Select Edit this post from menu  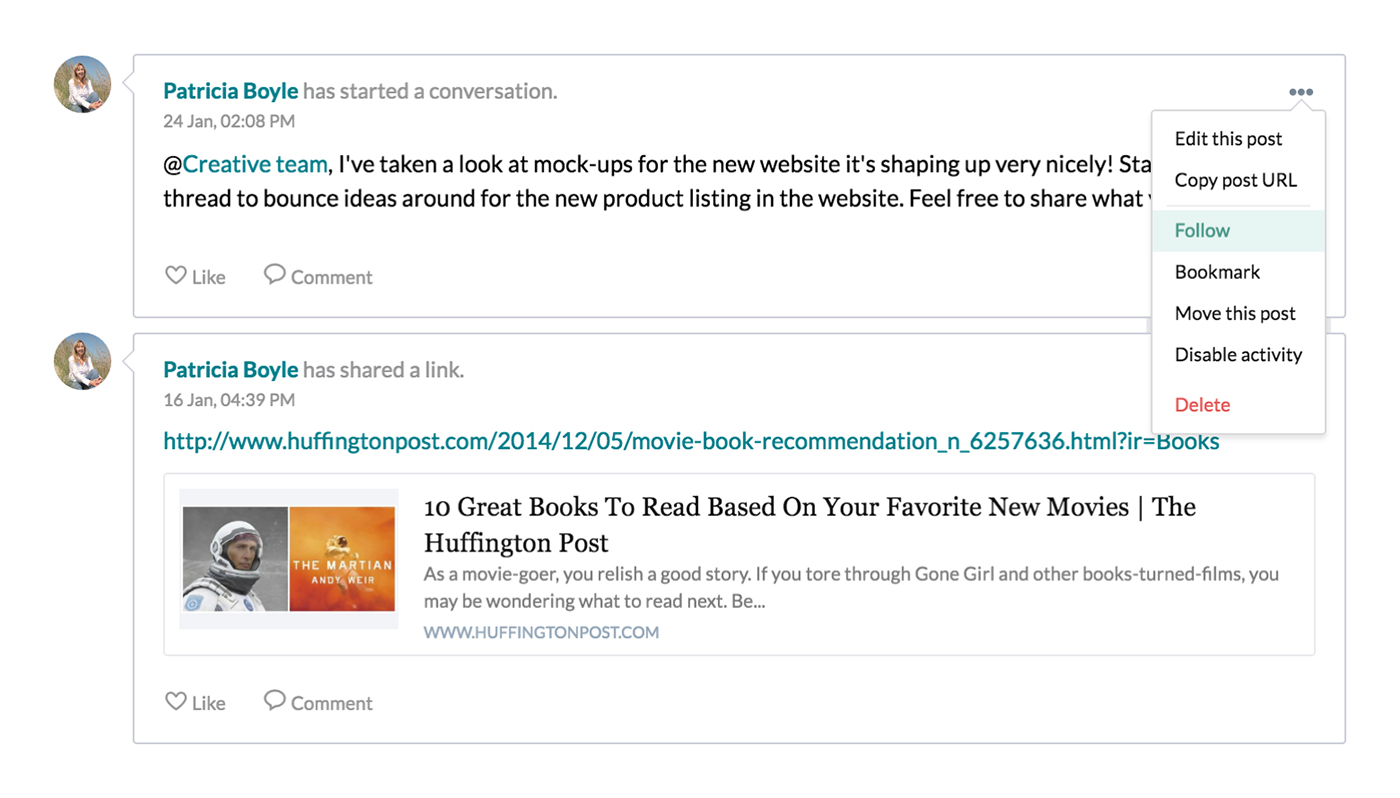pyautogui.click(x=1228, y=139)
